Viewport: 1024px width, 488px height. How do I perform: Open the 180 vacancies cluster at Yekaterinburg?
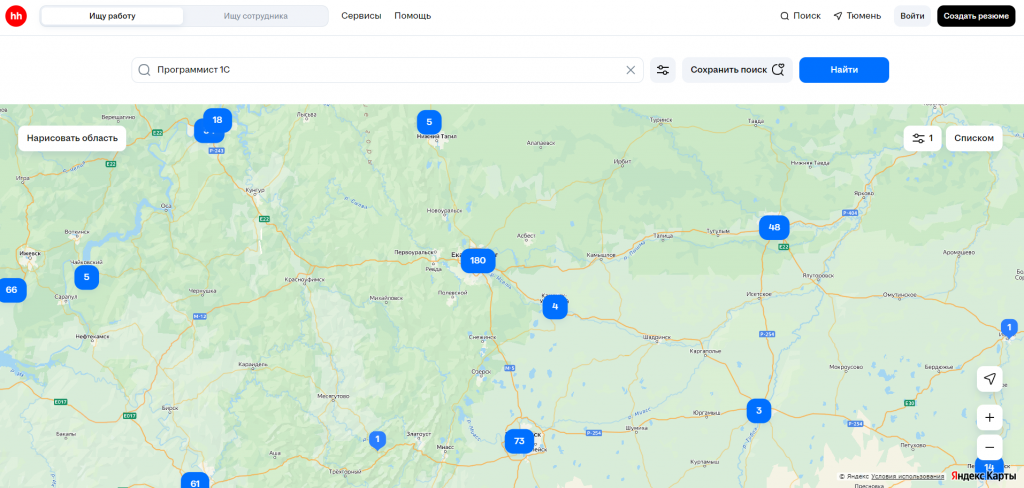click(478, 260)
